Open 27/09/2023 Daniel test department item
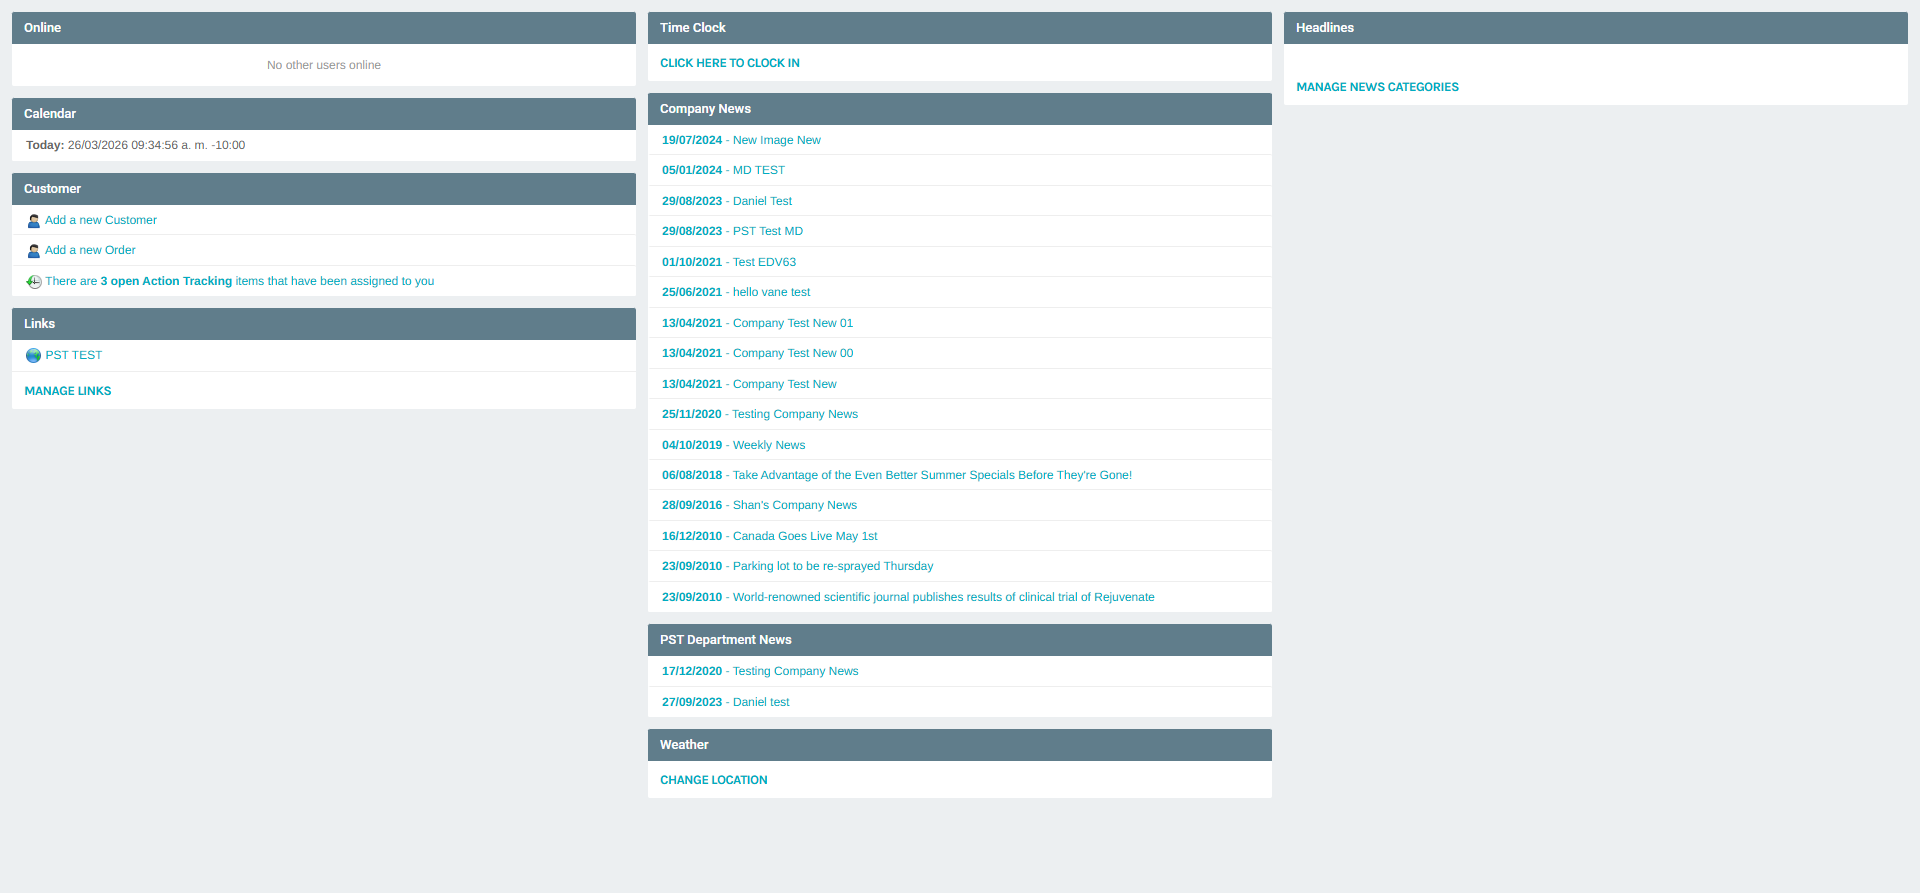 [725, 702]
